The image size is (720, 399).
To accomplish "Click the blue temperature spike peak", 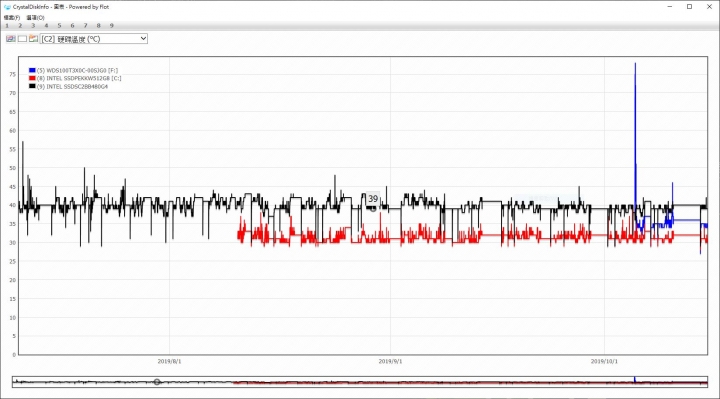I will pos(635,63).
